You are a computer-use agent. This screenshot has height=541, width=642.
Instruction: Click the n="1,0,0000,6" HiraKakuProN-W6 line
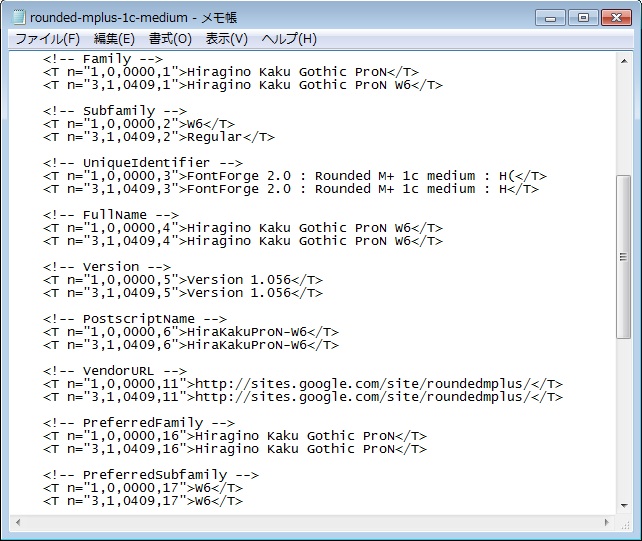191,332
